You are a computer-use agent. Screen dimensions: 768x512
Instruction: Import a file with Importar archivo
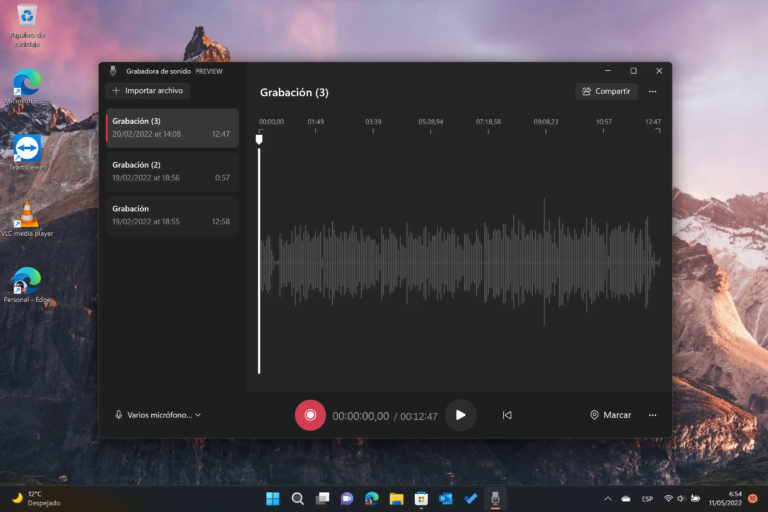tap(147, 91)
